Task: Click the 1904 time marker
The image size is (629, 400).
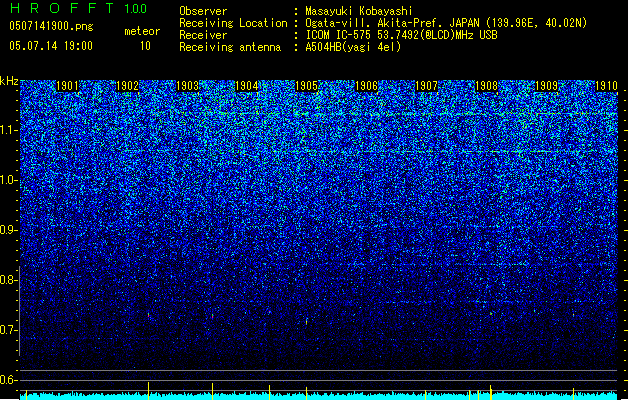Action: click(x=246, y=86)
